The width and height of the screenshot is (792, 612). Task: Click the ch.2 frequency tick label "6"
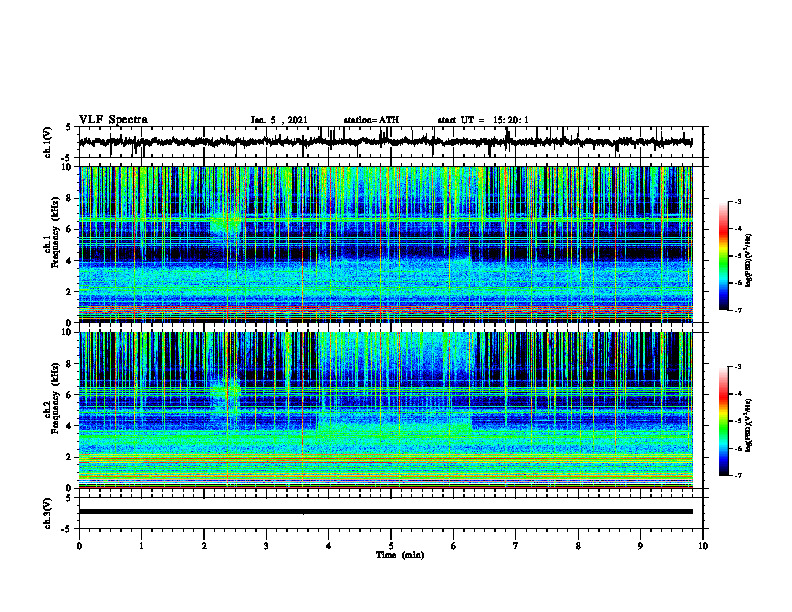[x=70, y=395]
